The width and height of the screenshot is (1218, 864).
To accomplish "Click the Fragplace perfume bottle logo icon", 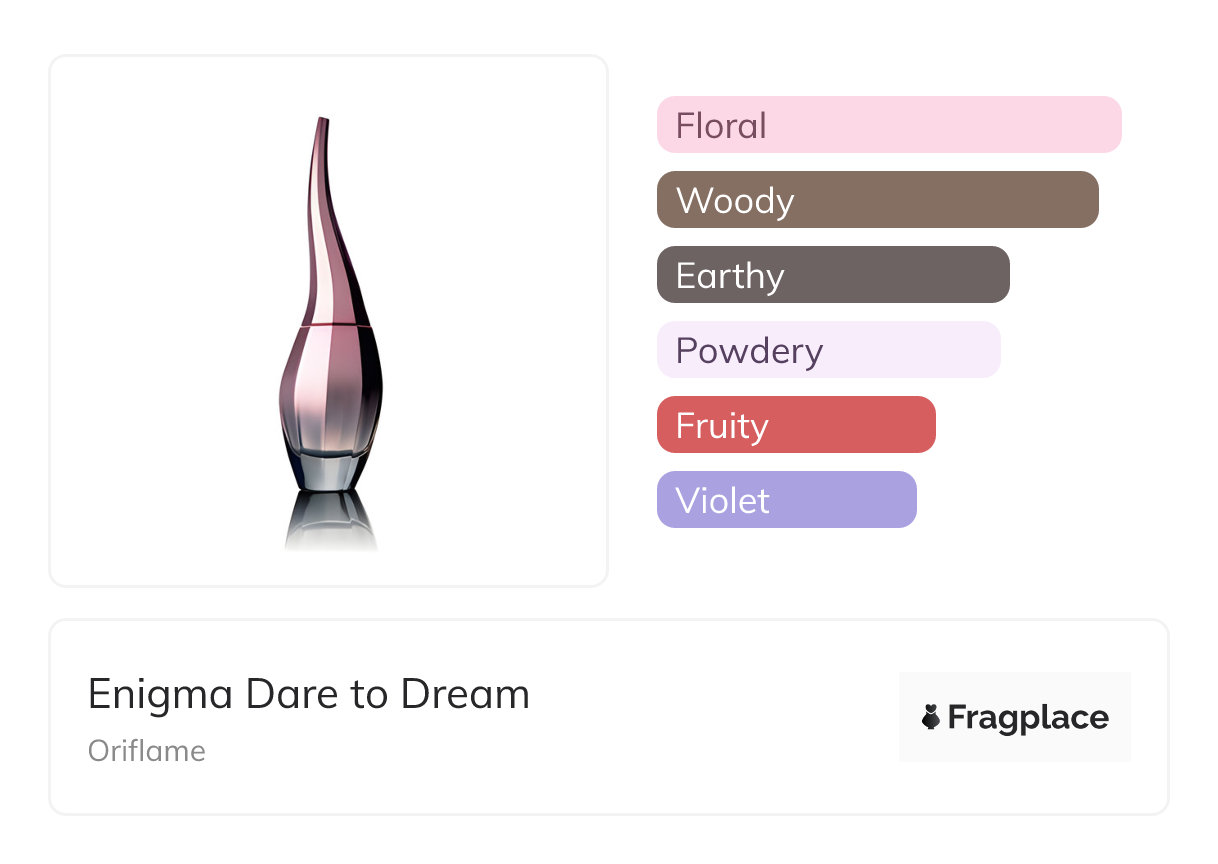I will 931,717.
